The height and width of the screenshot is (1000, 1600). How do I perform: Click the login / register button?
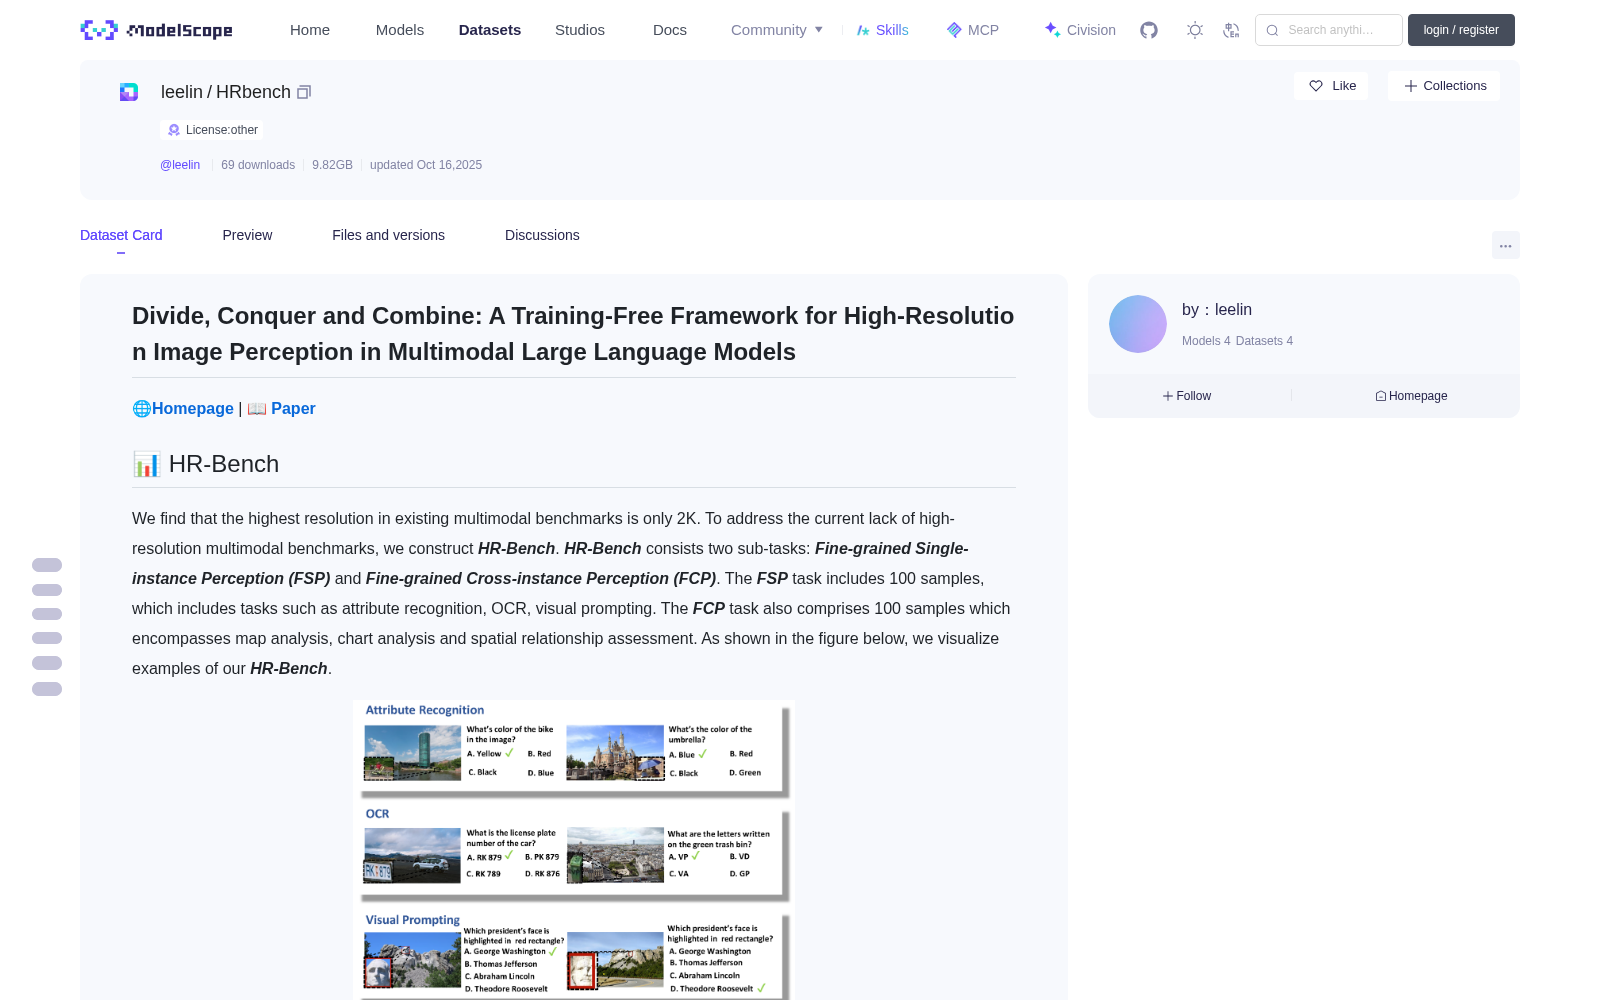(1461, 30)
